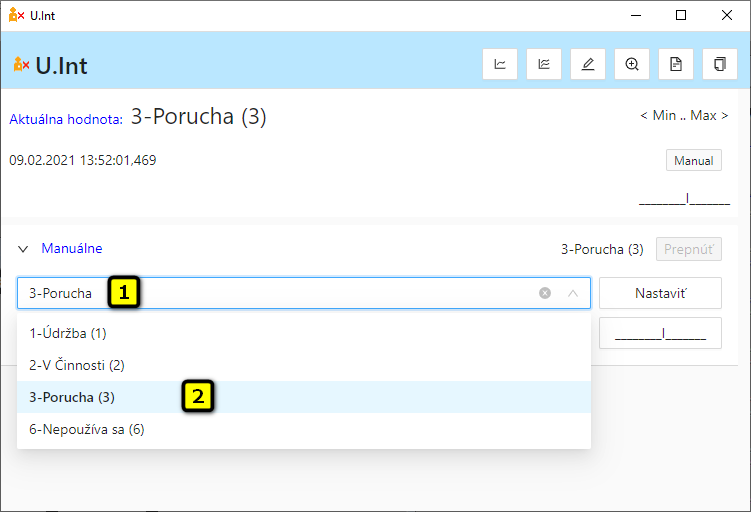Click the < Min .. Max > range label
The width and height of the screenshot is (751, 512).
(684, 116)
